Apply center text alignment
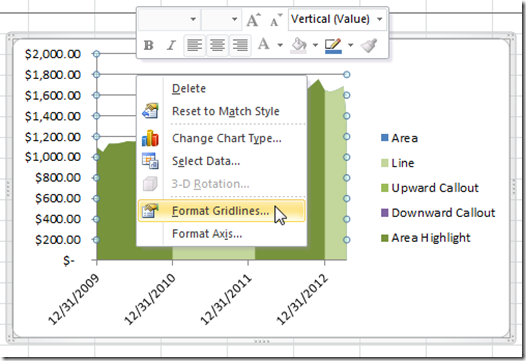This screenshot has width=526, height=361. 217,45
